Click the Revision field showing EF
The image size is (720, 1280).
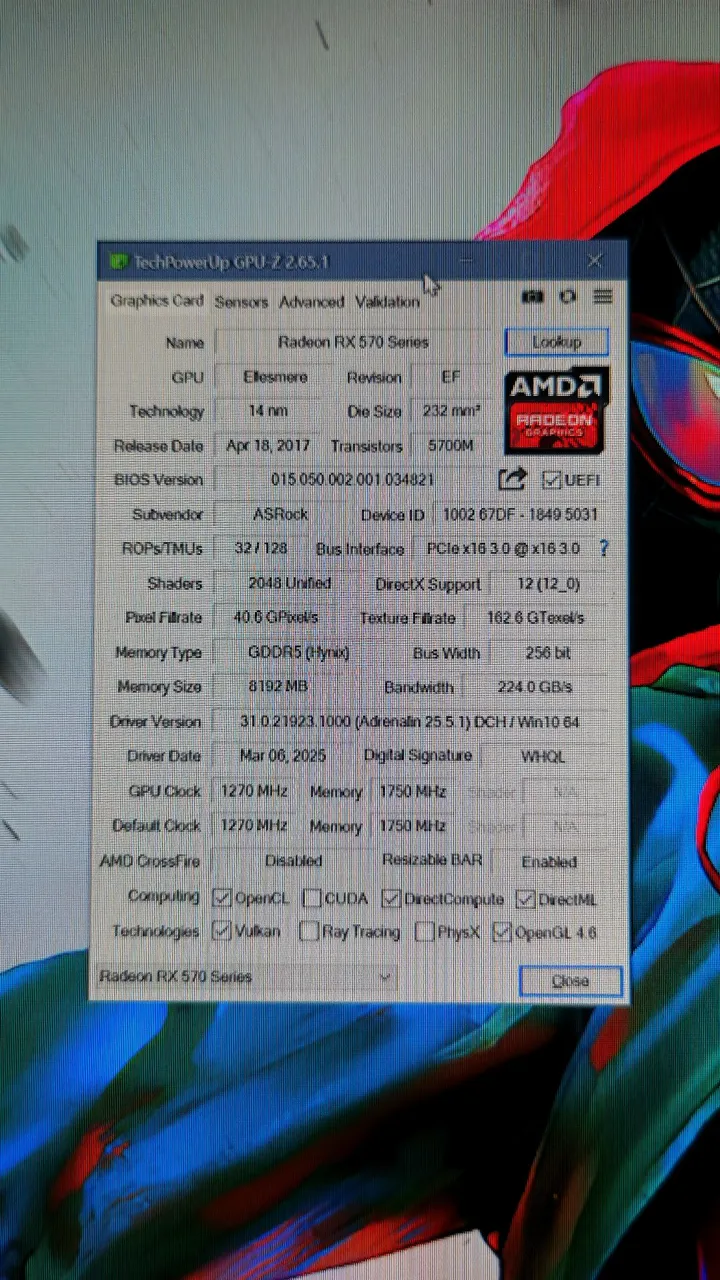450,377
